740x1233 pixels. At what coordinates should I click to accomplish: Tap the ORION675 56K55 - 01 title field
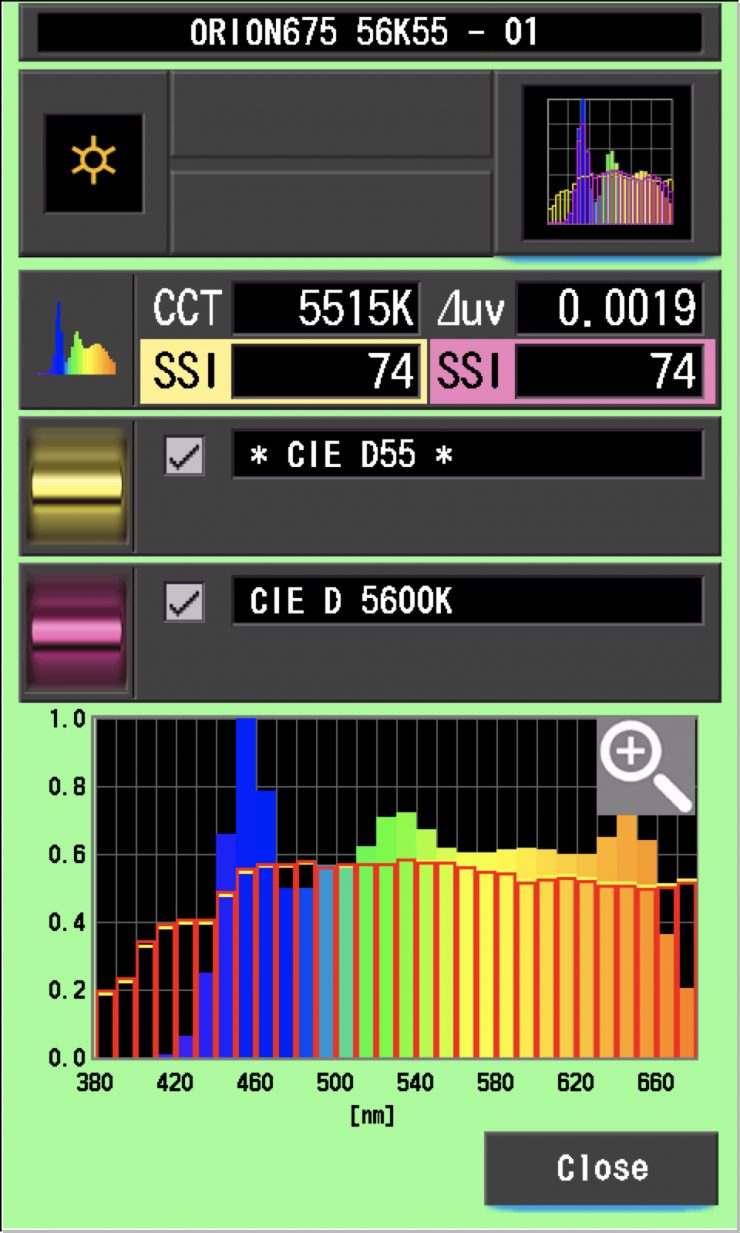[x=369, y=33]
